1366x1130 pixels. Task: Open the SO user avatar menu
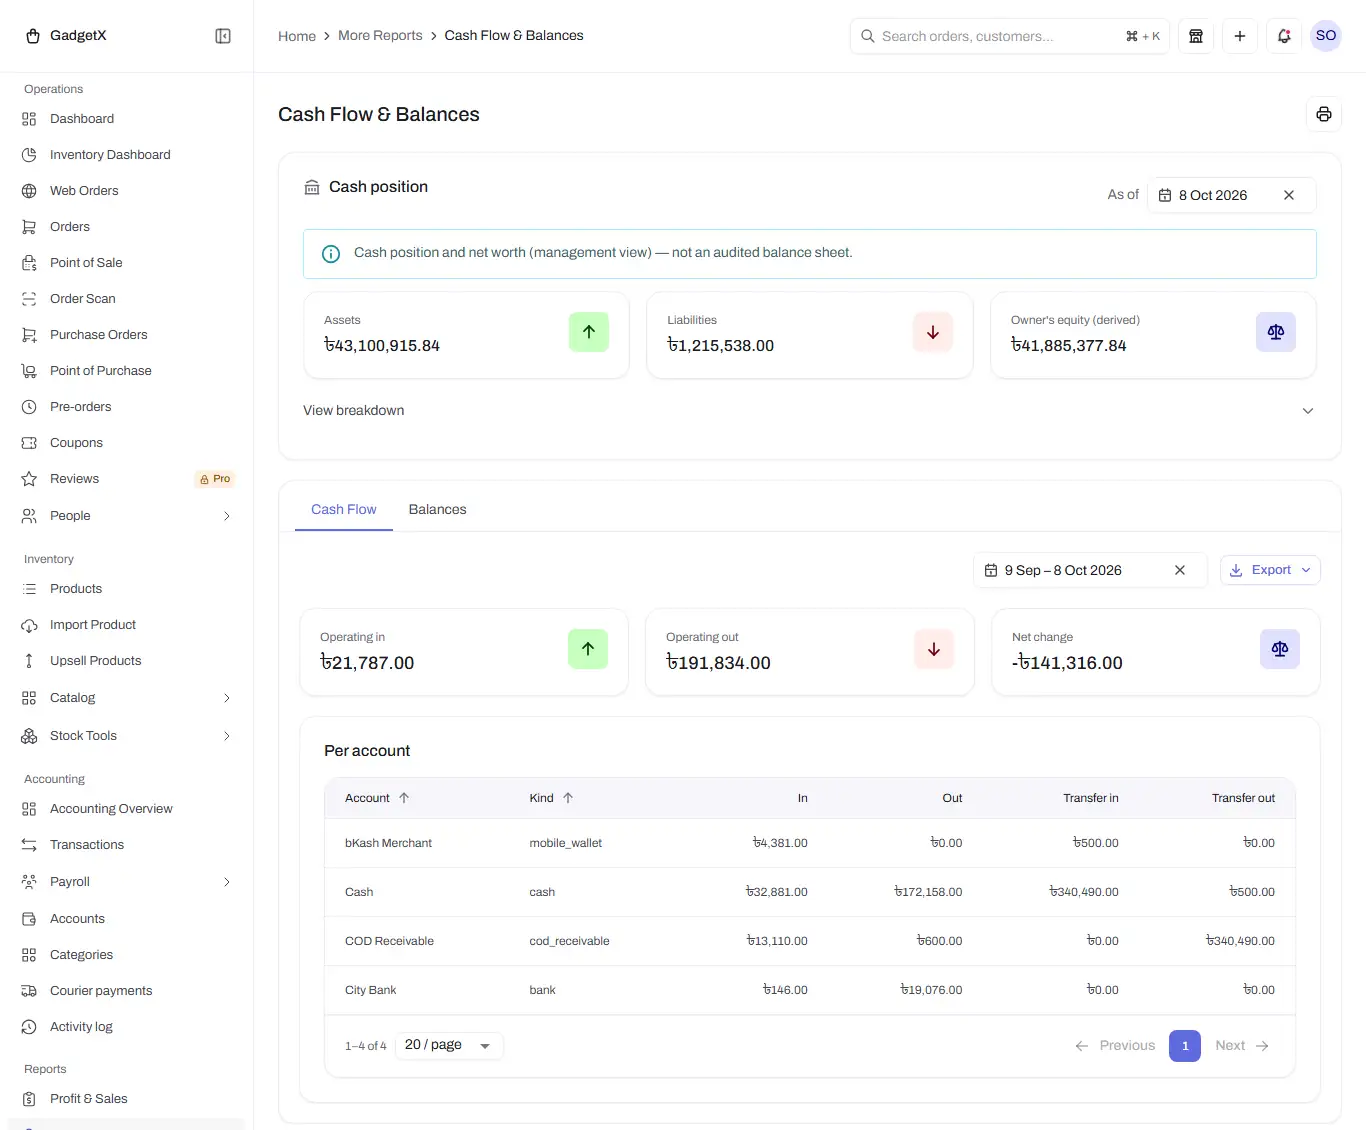(1326, 36)
